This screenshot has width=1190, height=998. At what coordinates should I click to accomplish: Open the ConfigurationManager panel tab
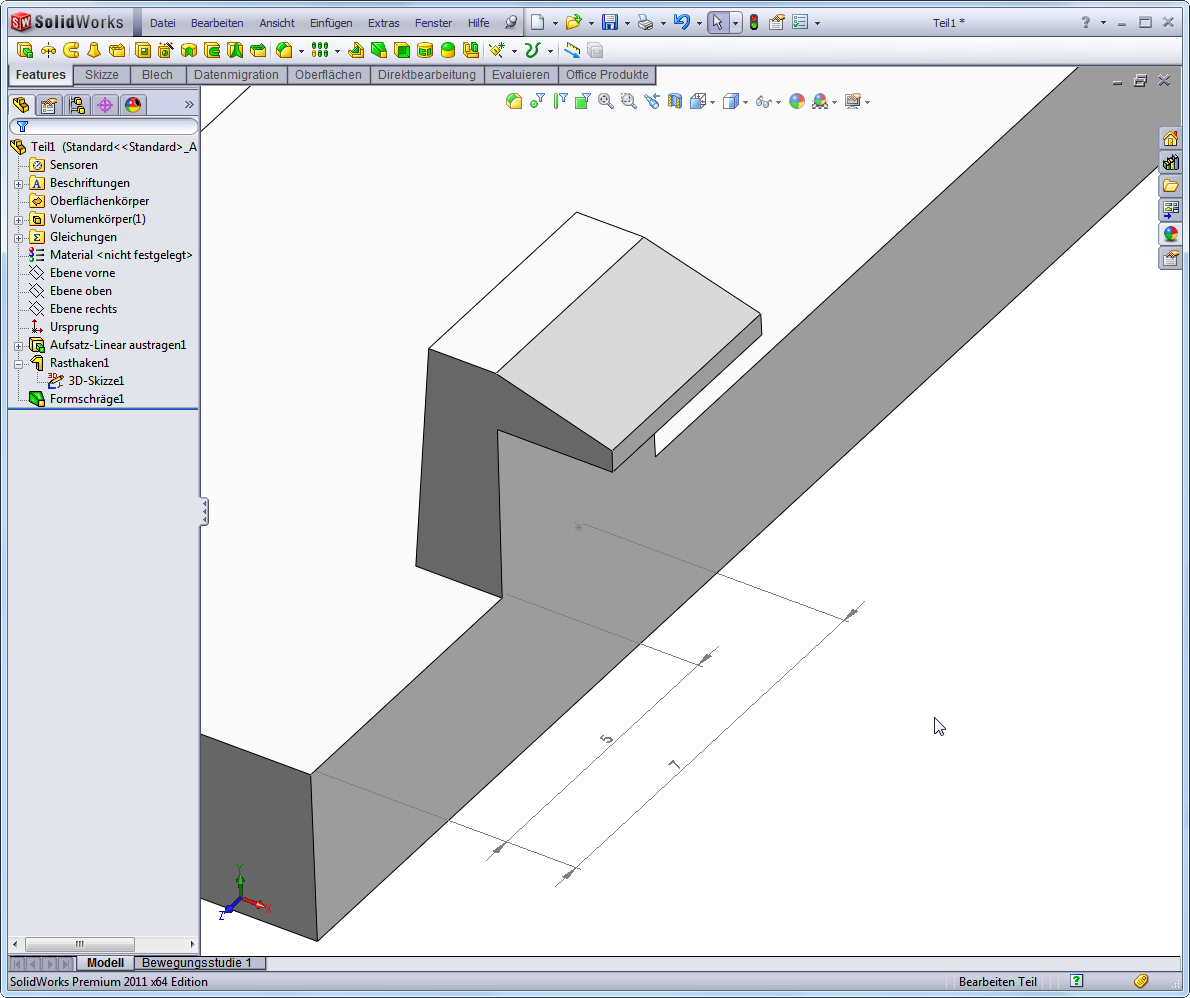click(x=77, y=104)
